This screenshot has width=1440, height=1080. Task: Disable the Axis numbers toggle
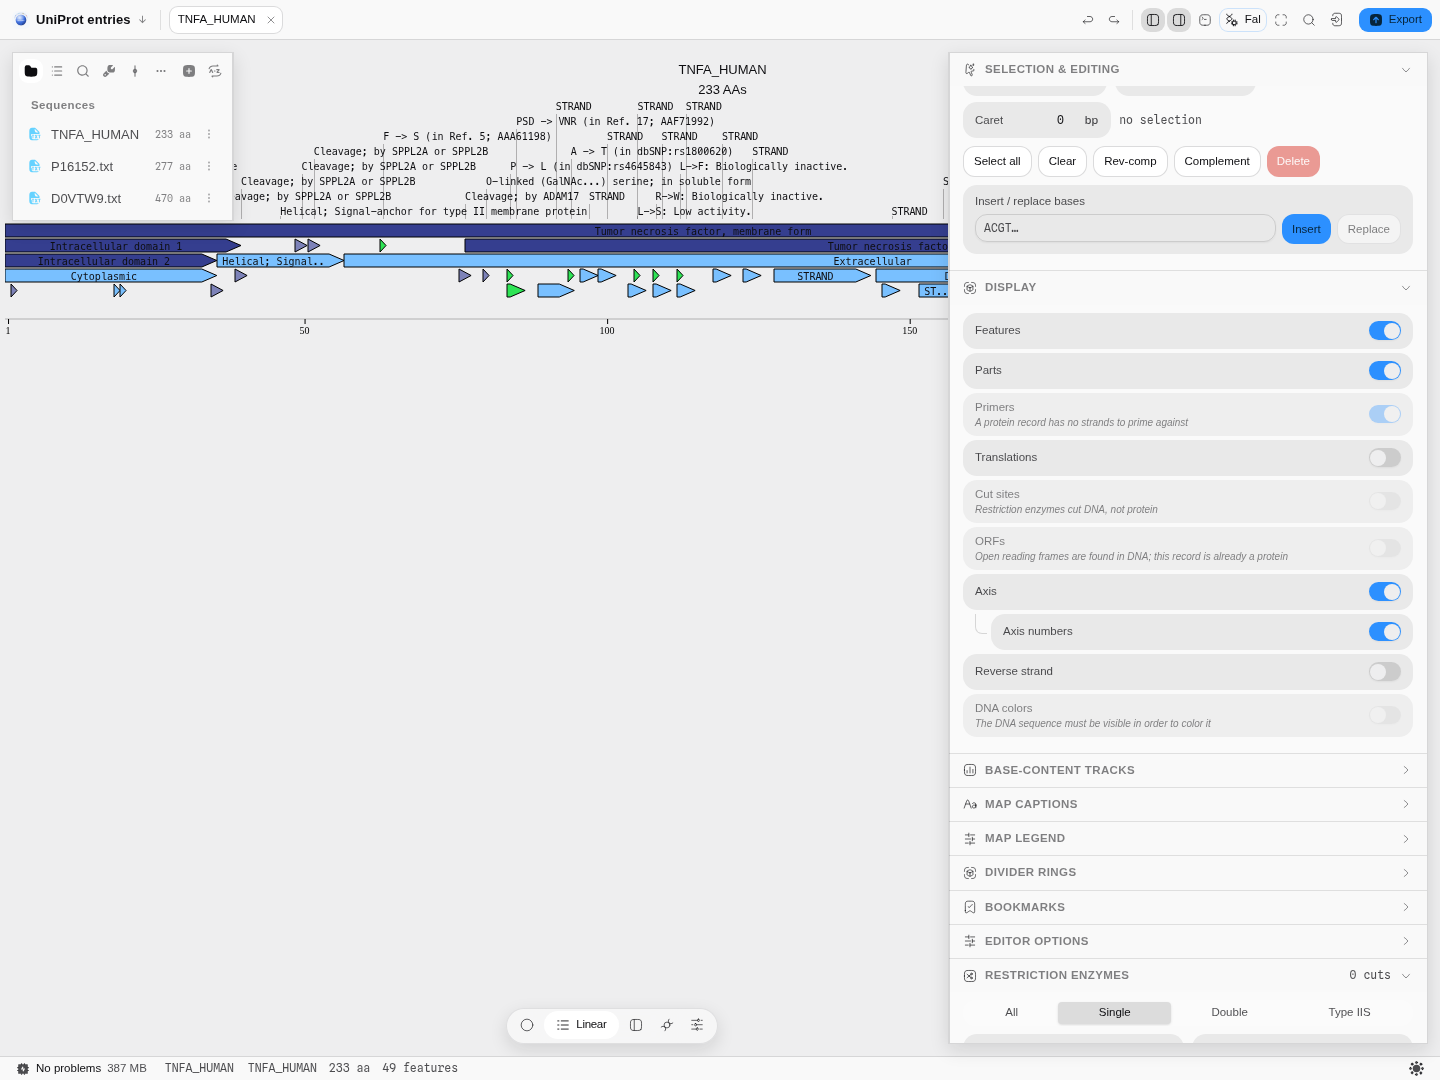pyautogui.click(x=1385, y=632)
